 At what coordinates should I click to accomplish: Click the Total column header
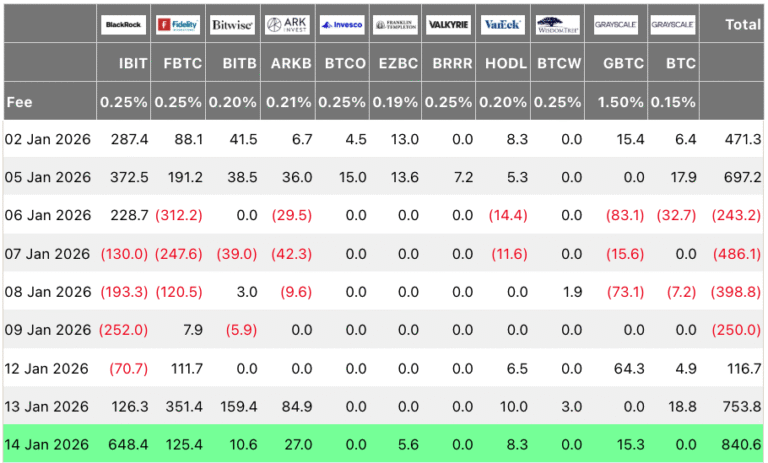tap(742, 25)
